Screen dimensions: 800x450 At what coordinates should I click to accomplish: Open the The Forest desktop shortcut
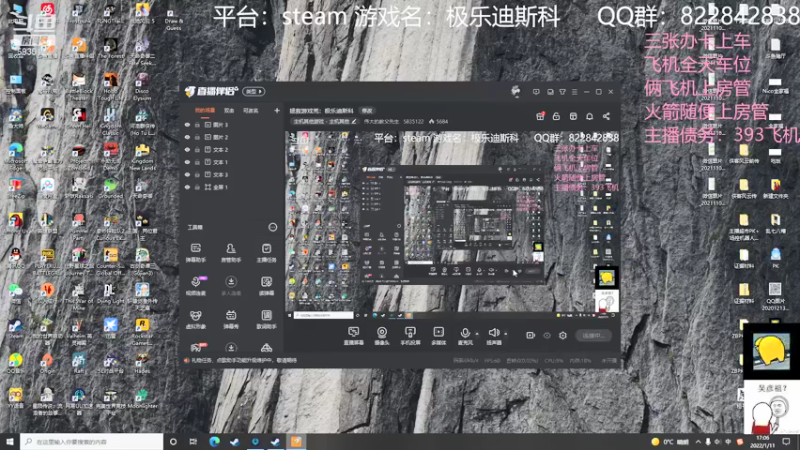coord(110,50)
